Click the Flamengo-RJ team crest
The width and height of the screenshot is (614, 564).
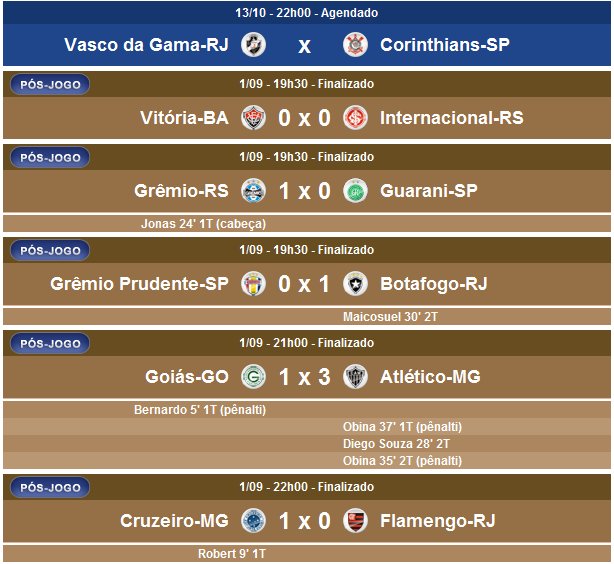click(354, 521)
